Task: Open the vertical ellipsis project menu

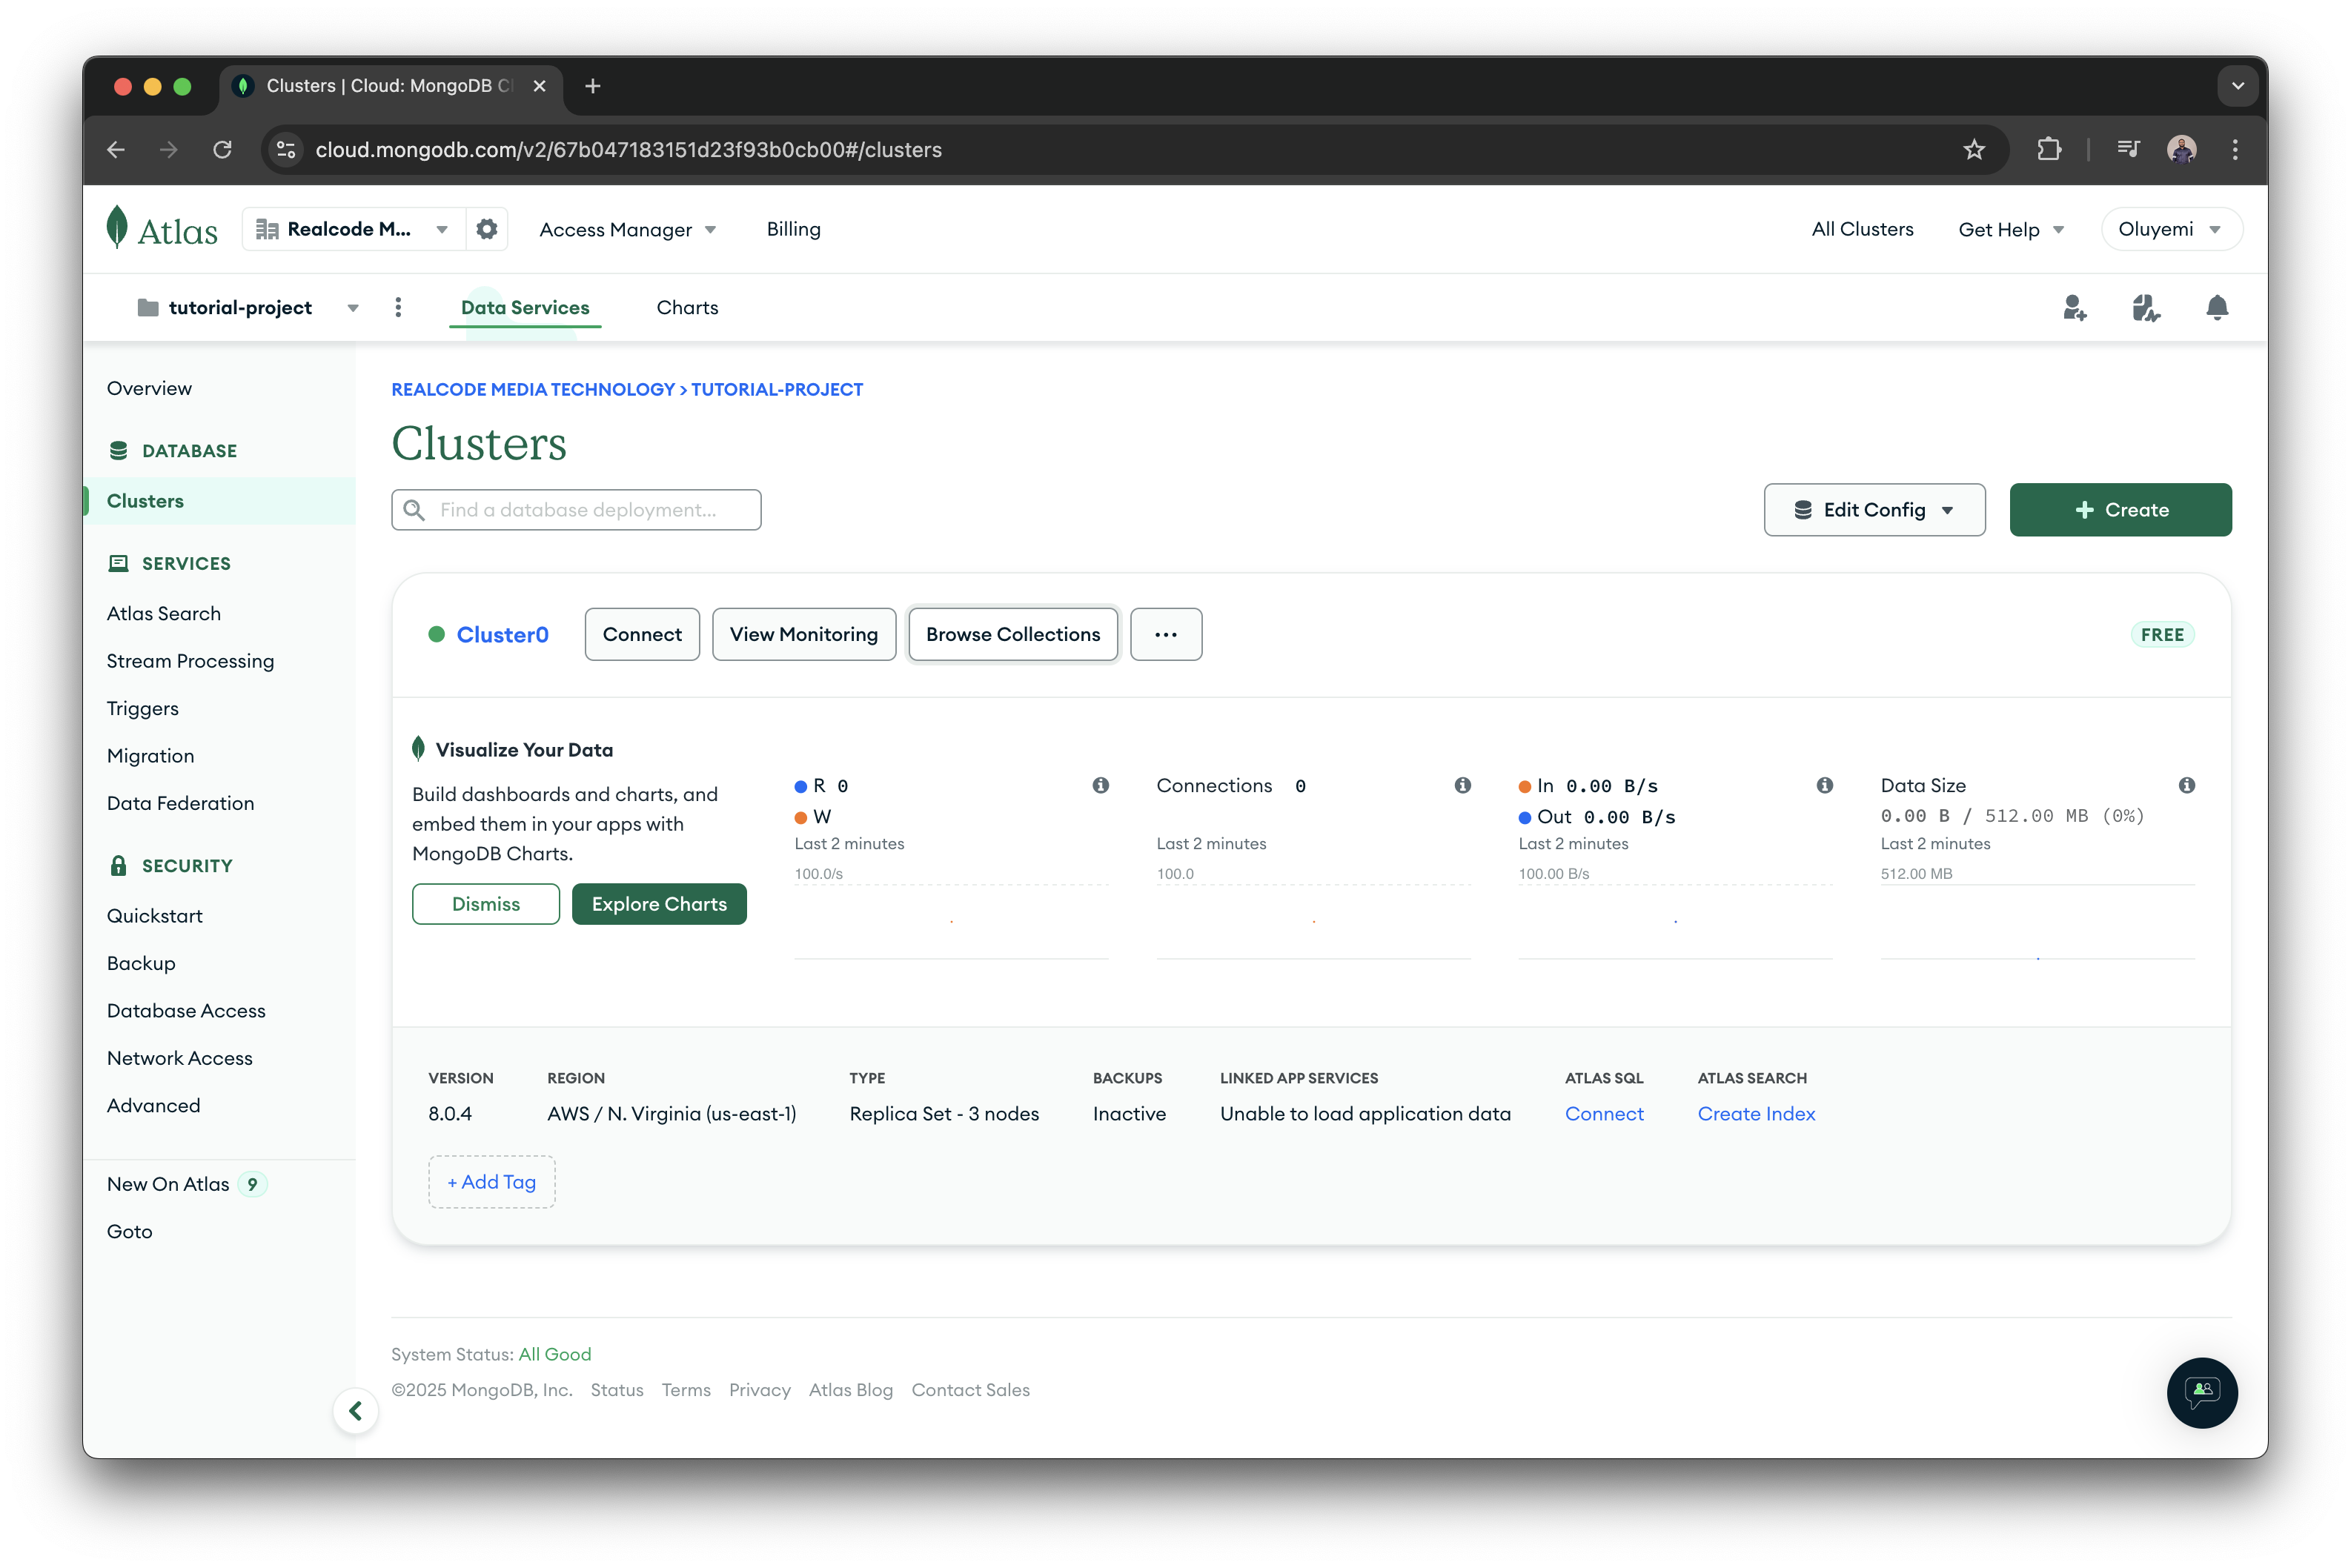Action: 398,307
